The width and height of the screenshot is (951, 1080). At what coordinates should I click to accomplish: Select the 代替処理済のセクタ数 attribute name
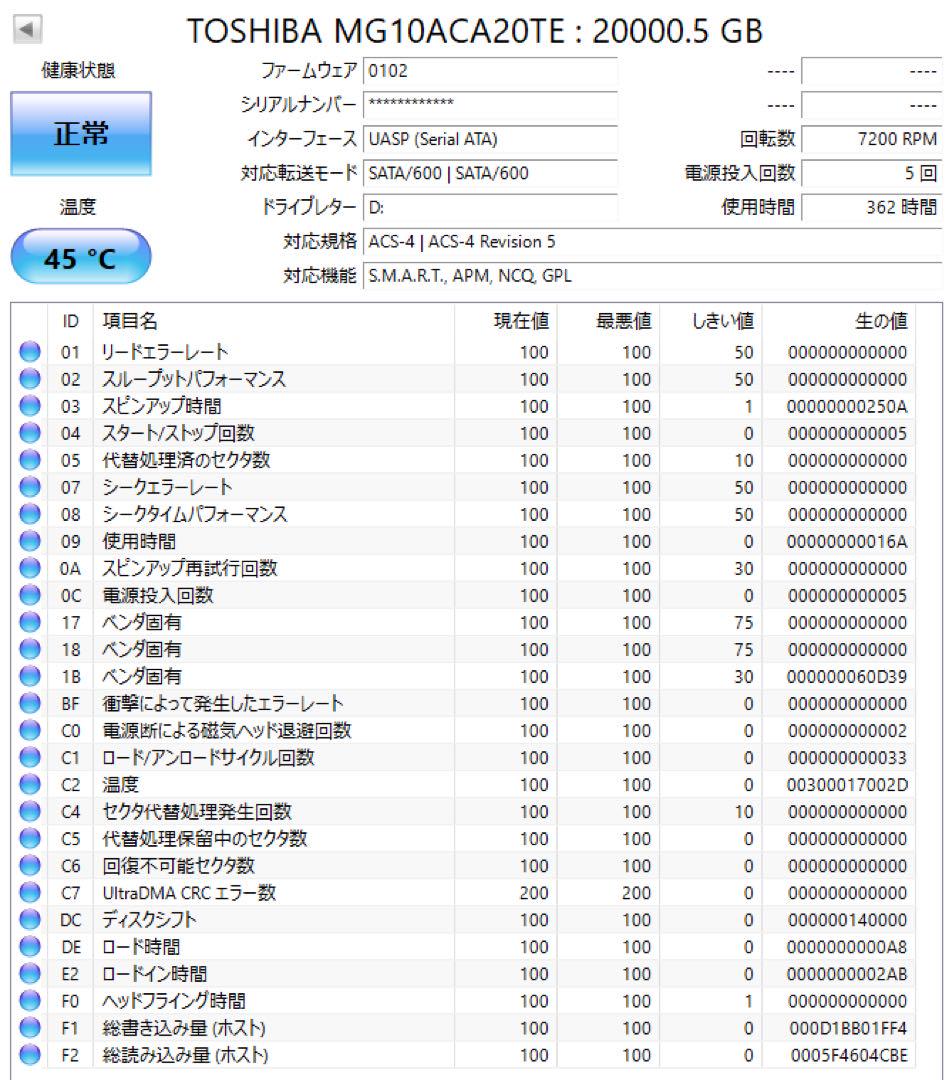pos(186,460)
